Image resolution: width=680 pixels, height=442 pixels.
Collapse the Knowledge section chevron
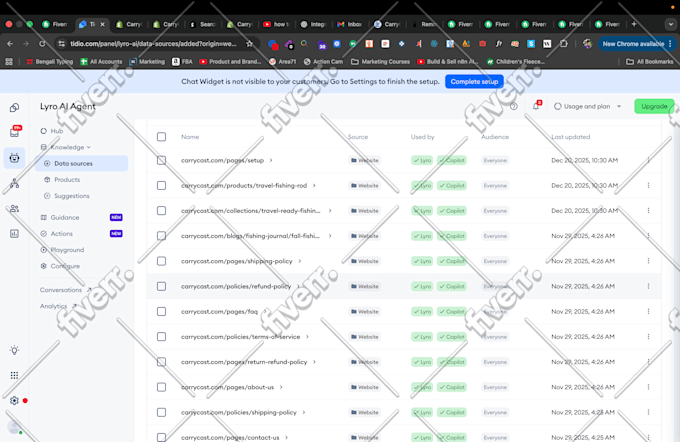pyautogui.click(x=89, y=147)
